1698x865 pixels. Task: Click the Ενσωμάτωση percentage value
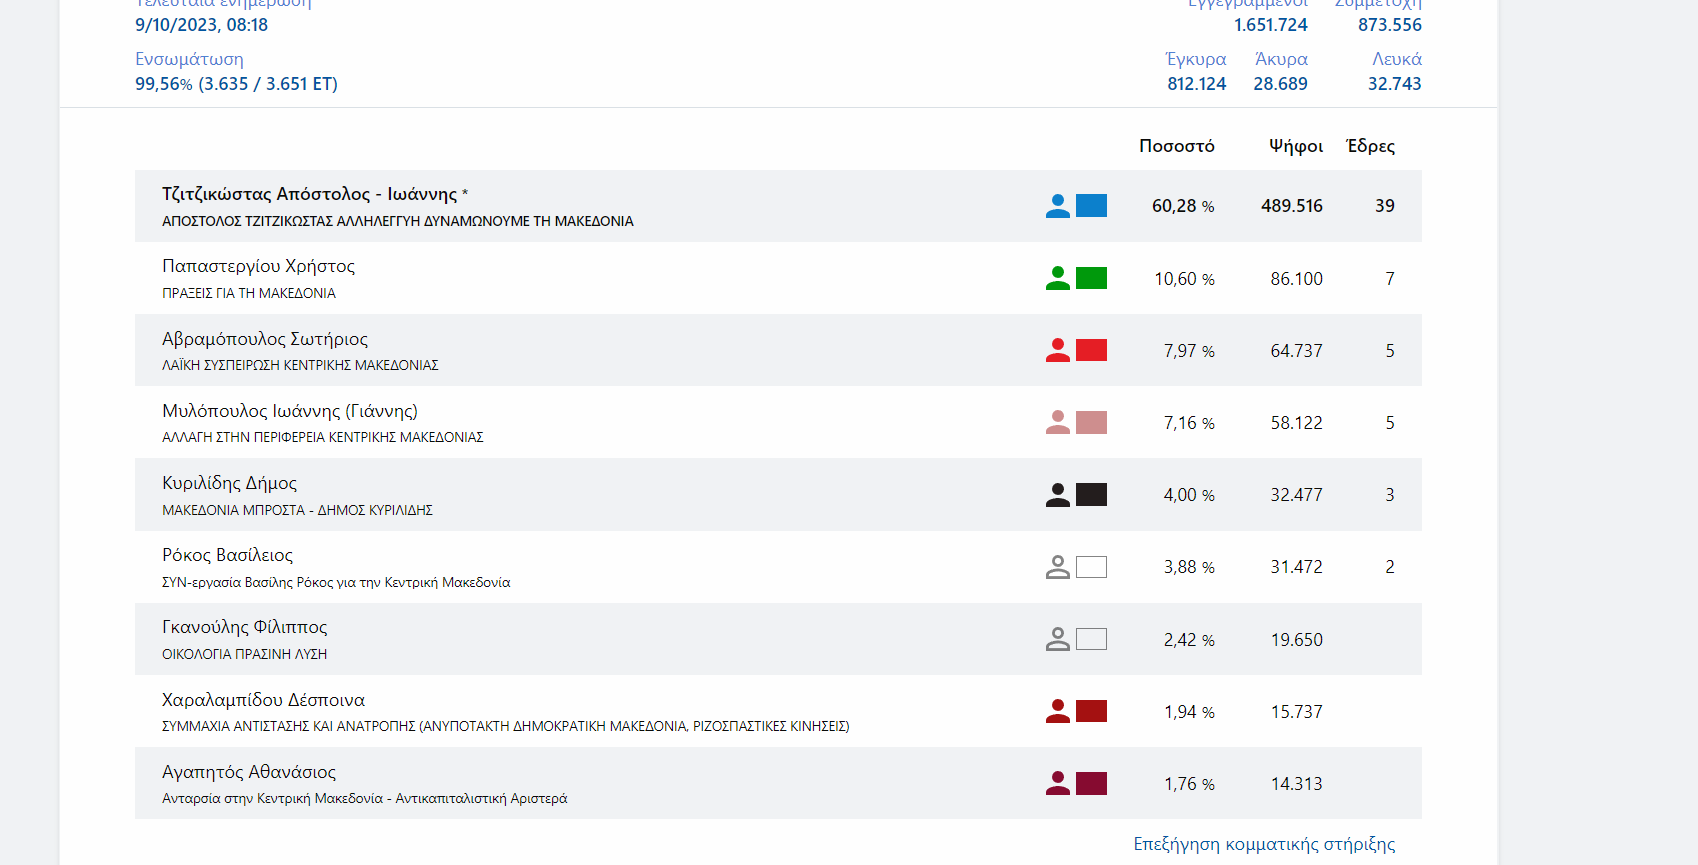pos(236,84)
